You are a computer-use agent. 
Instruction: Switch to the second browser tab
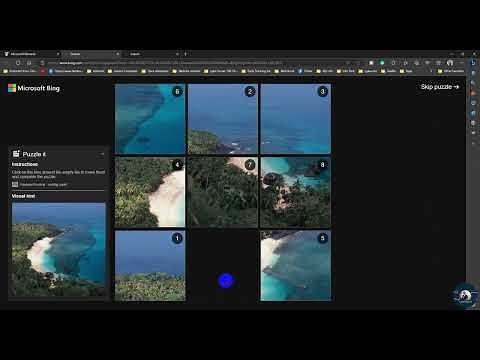[92, 54]
